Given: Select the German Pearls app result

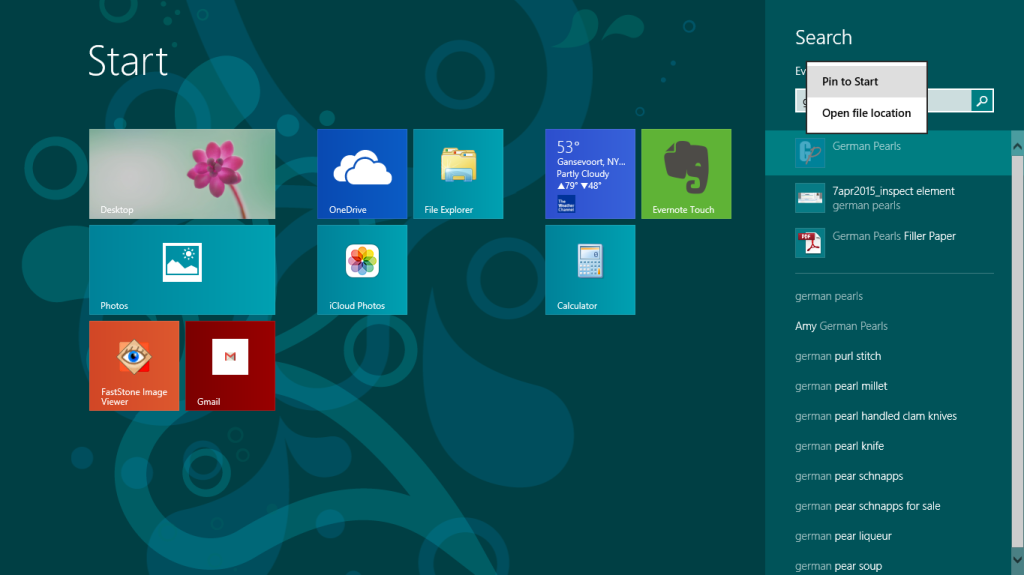Looking at the screenshot, I should click(888, 153).
